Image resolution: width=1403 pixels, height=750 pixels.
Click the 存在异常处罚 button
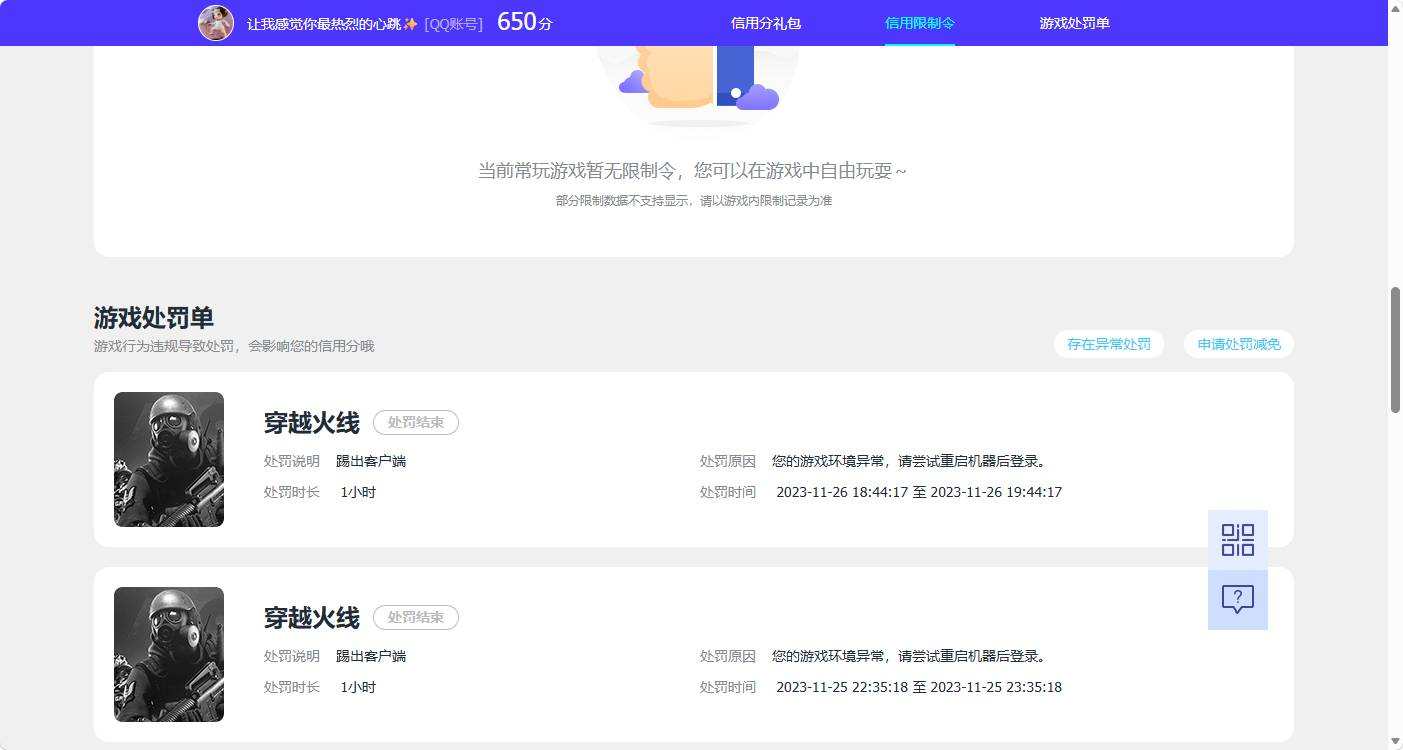[x=1109, y=344]
